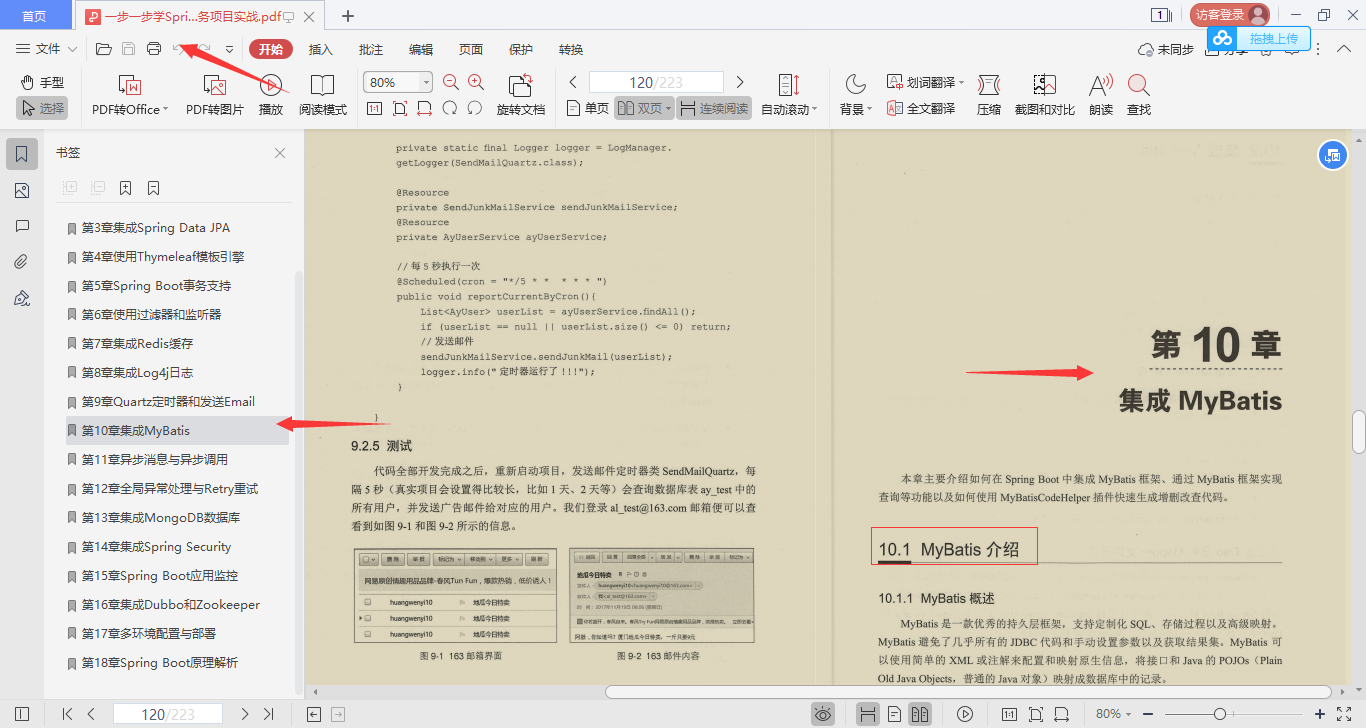Toggle 连续阅读 continuous reading
The image size is (1366, 728).
tap(714, 109)
